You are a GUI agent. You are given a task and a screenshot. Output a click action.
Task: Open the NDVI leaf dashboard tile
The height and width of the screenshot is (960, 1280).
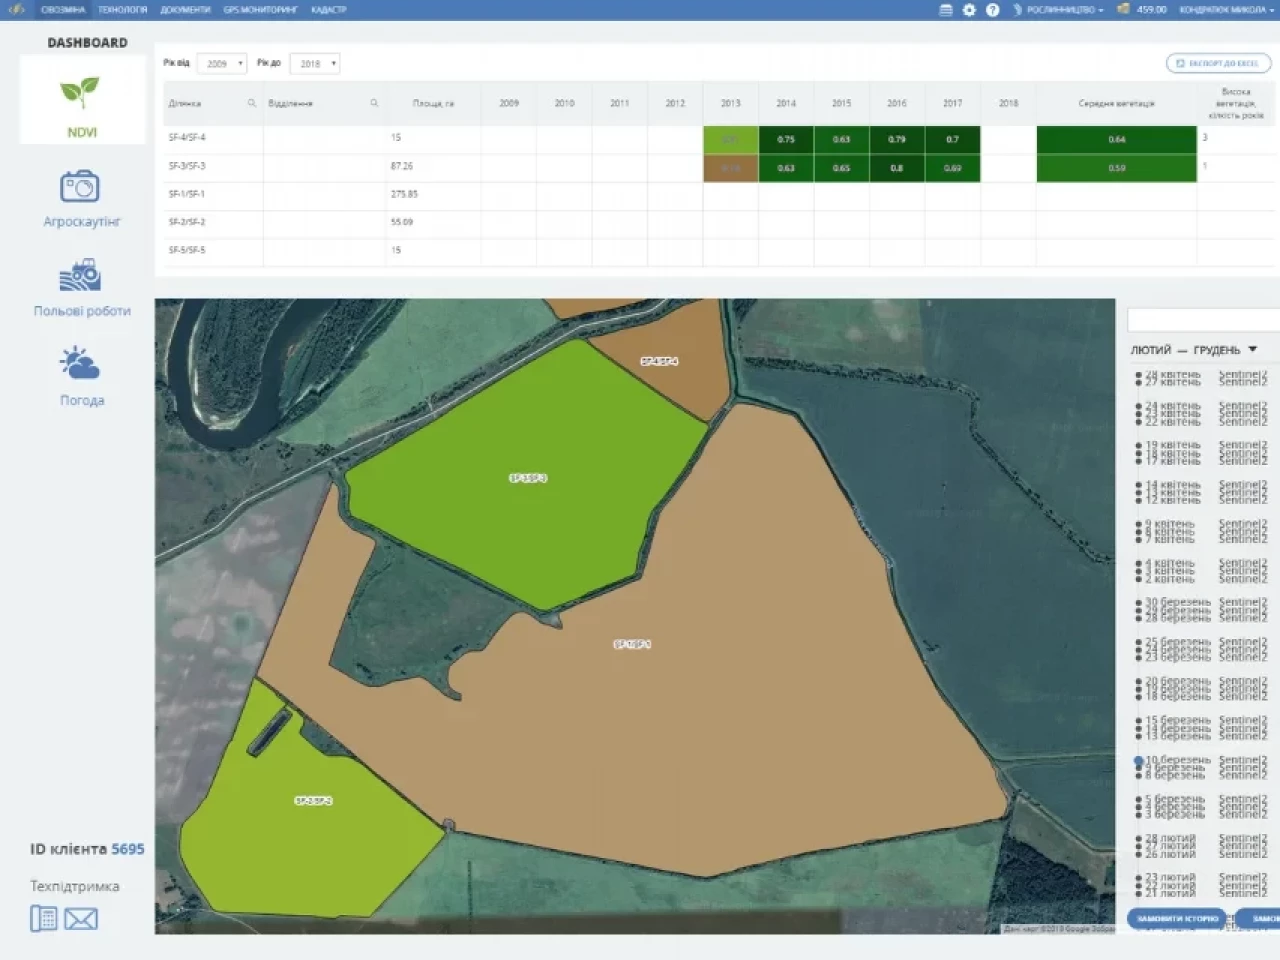[x=81, y=100]
